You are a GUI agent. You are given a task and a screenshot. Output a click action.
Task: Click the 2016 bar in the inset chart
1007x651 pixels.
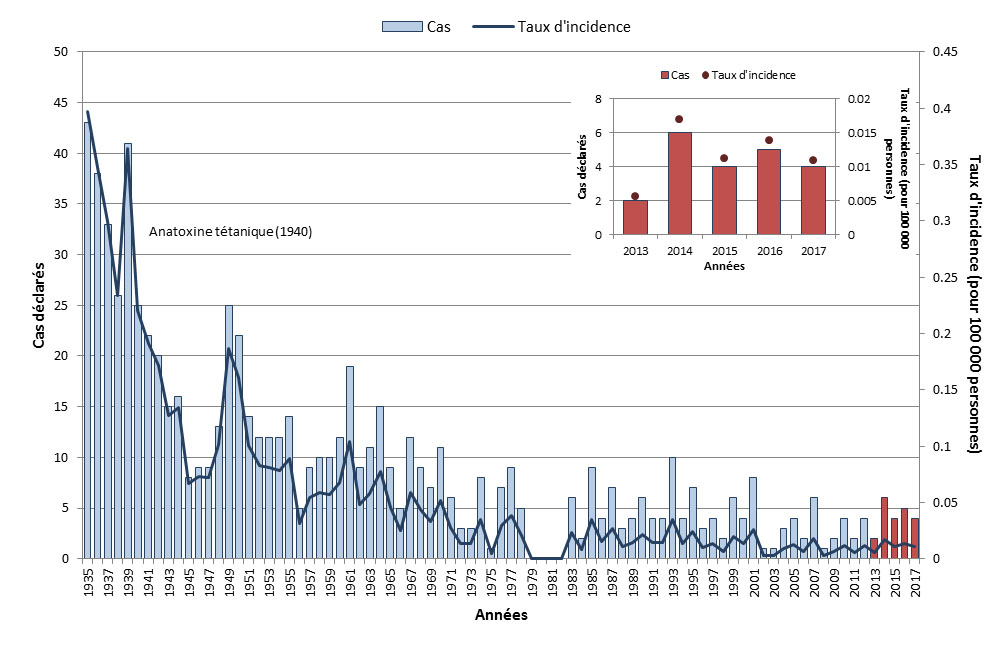[x=769, y=192]
